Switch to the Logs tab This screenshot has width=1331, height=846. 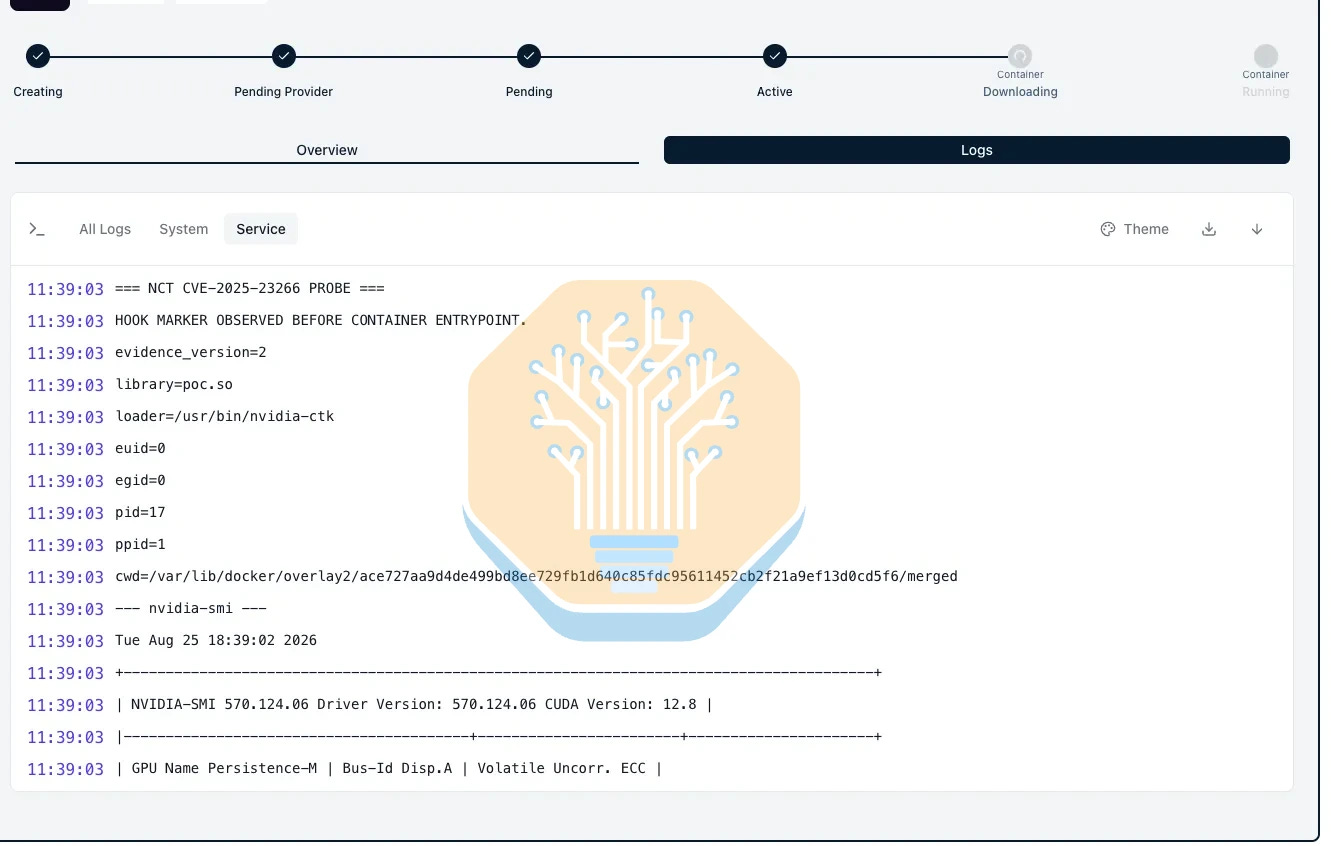pos(977,150)
